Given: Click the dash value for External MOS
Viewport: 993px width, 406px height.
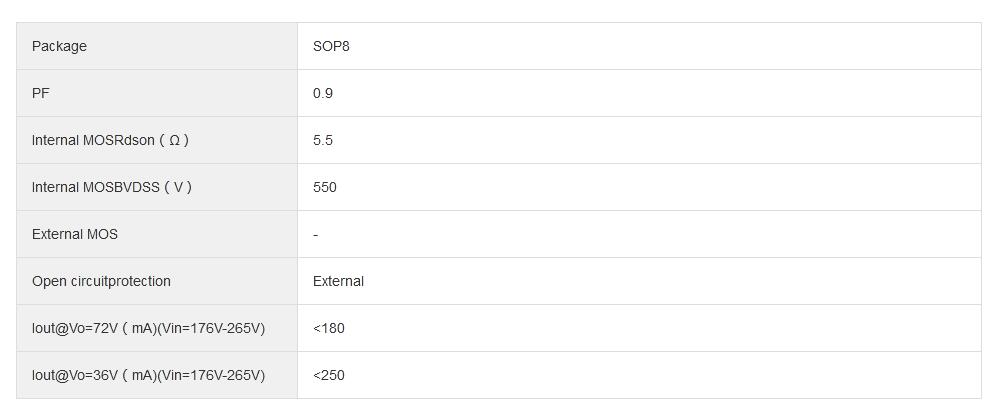Looking at the screenshot, I should coord(316,235).
